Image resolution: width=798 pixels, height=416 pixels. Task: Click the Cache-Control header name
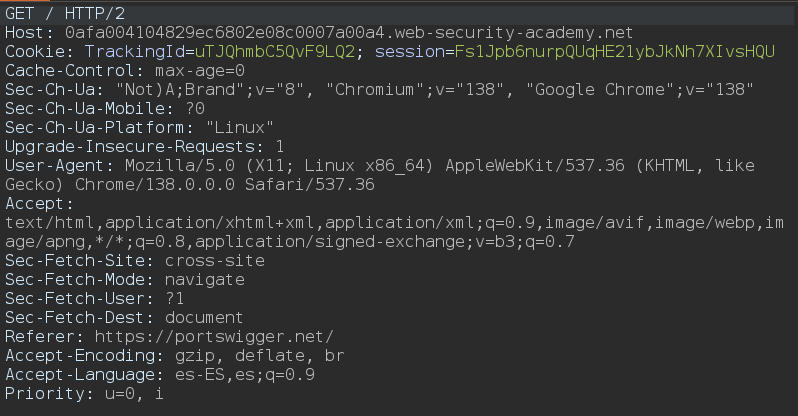tap(75, 70)
